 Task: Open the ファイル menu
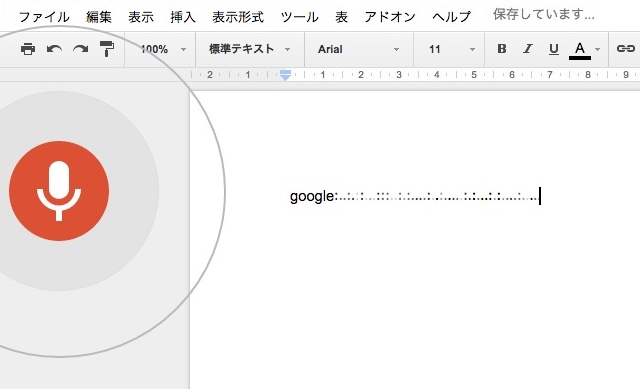44,17
